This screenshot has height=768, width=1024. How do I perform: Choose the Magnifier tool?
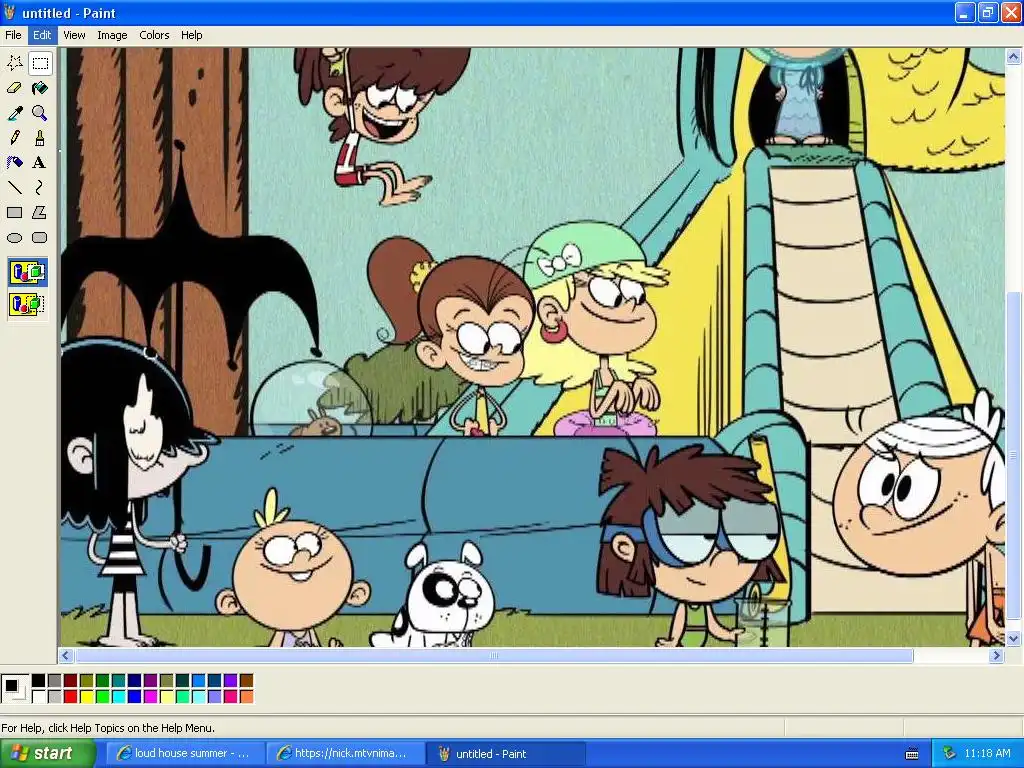(x=40, y=113)
